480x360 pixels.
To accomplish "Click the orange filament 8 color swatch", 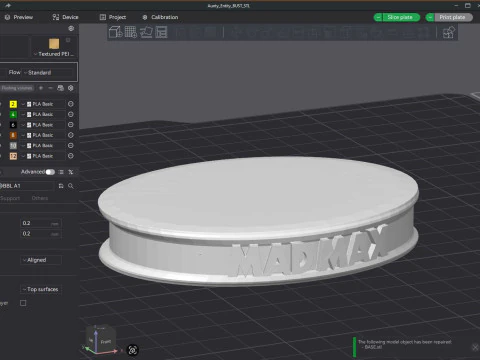I will click(x=13, y=135).
